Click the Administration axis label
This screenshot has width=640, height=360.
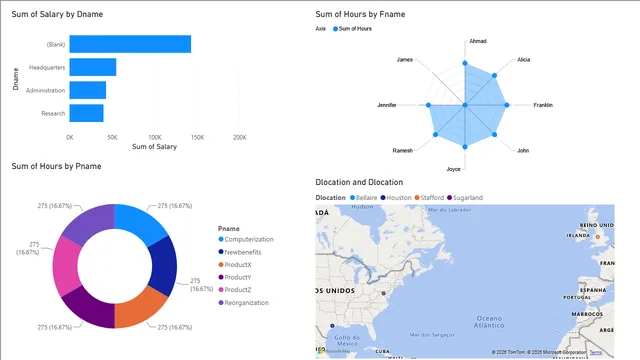(45, 90)
